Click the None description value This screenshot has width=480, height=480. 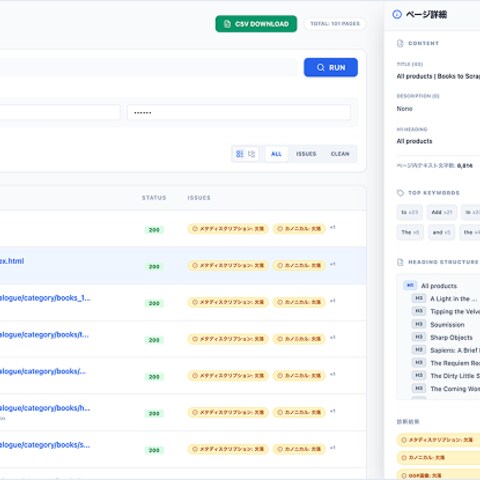pyautogui.click(x=404, y=109)
